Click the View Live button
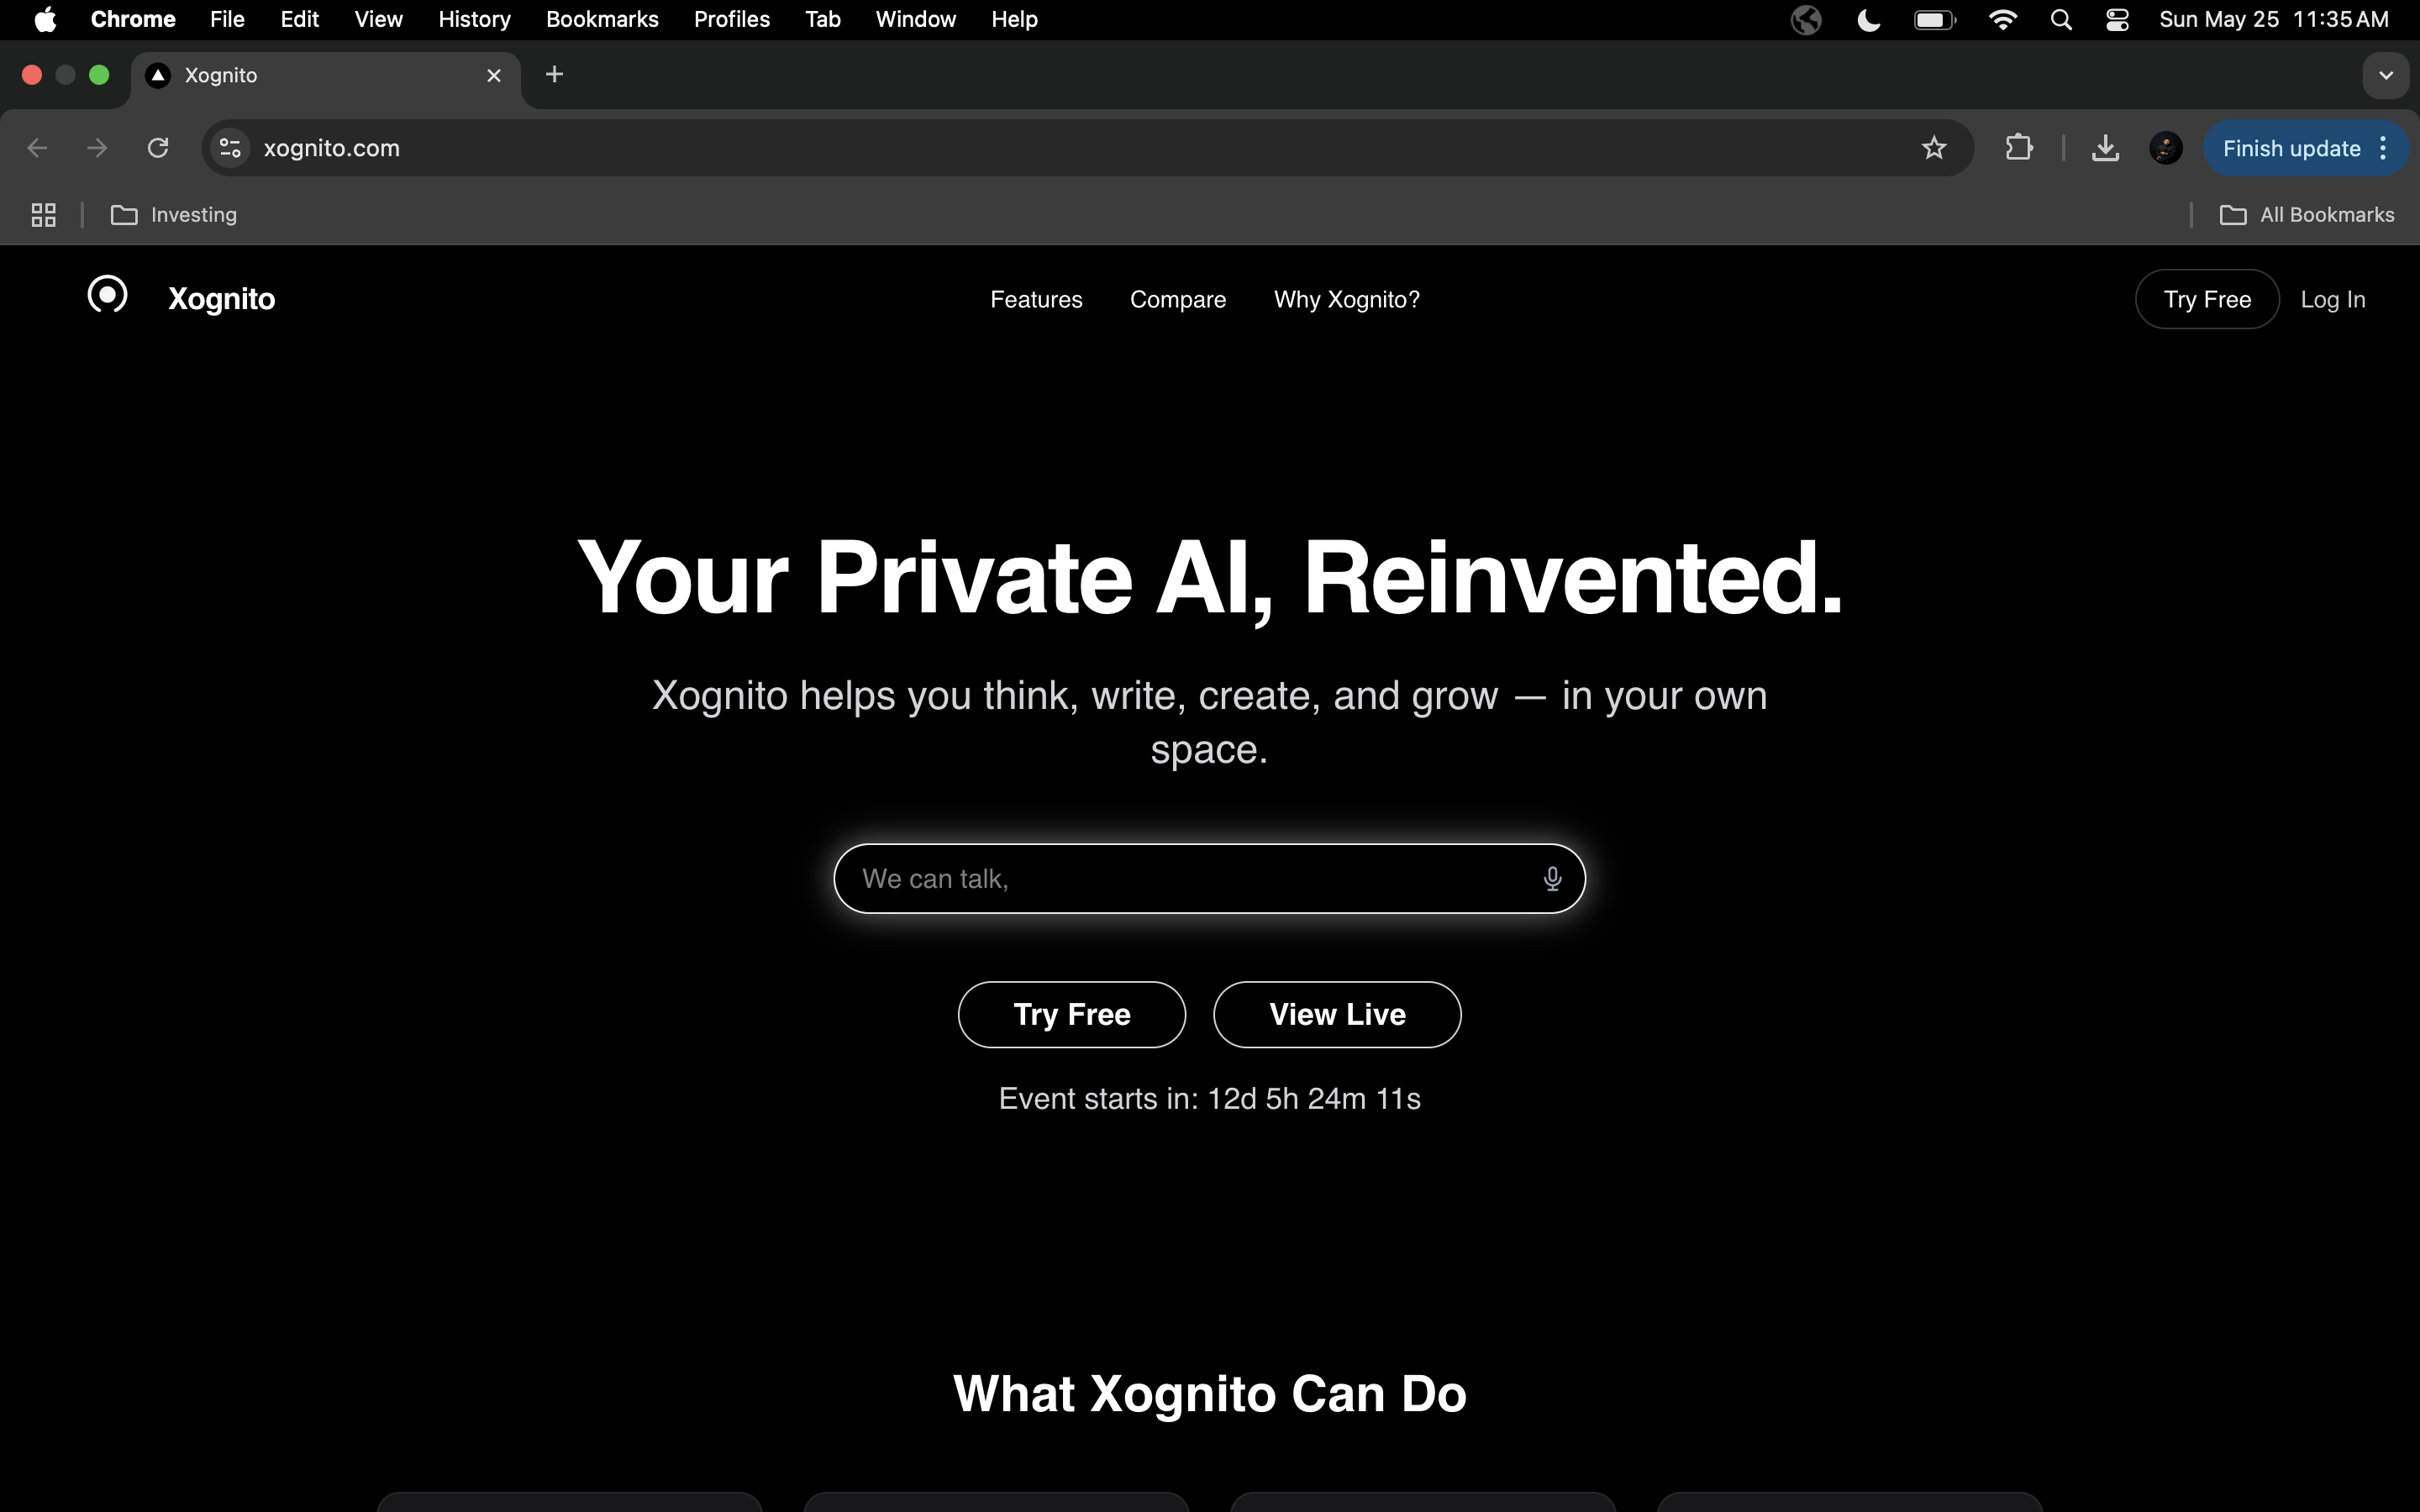 click(x=1337, y=1014)
